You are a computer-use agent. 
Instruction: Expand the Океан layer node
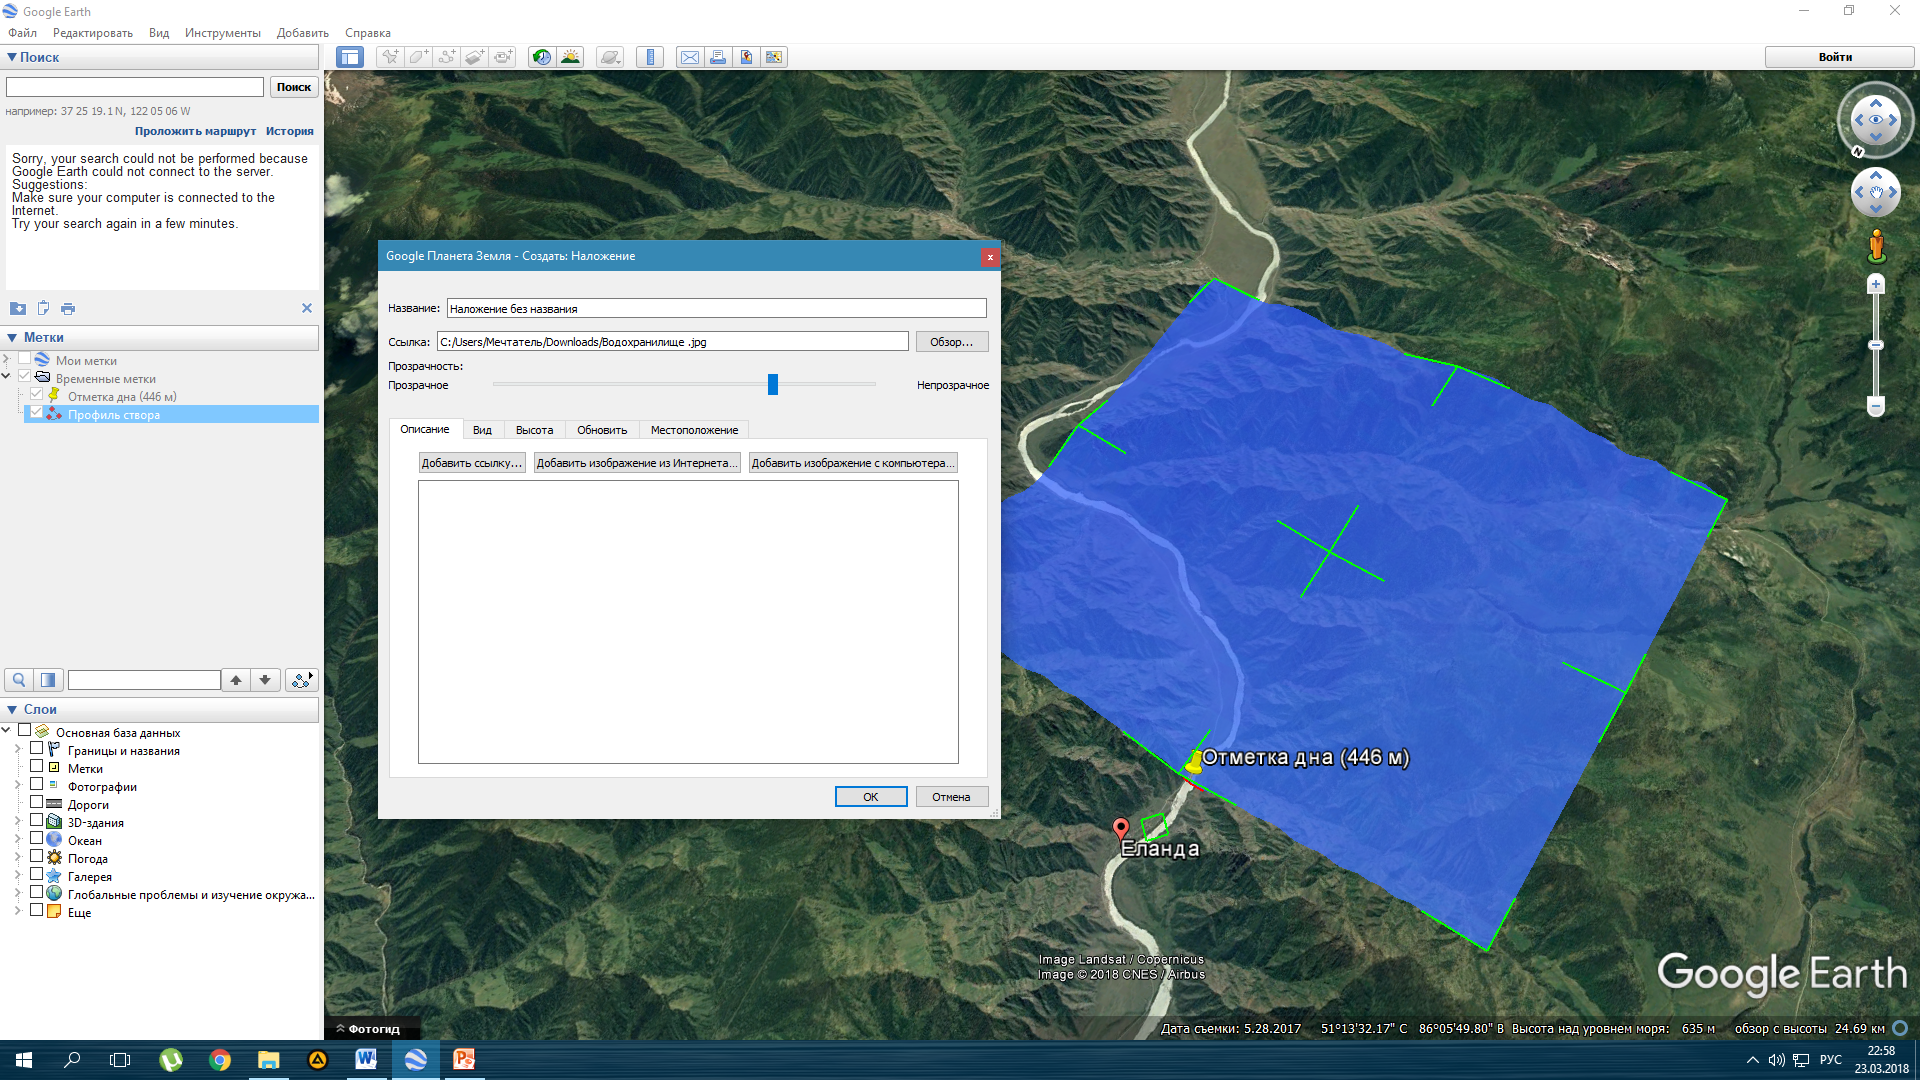tap(18, 840)
